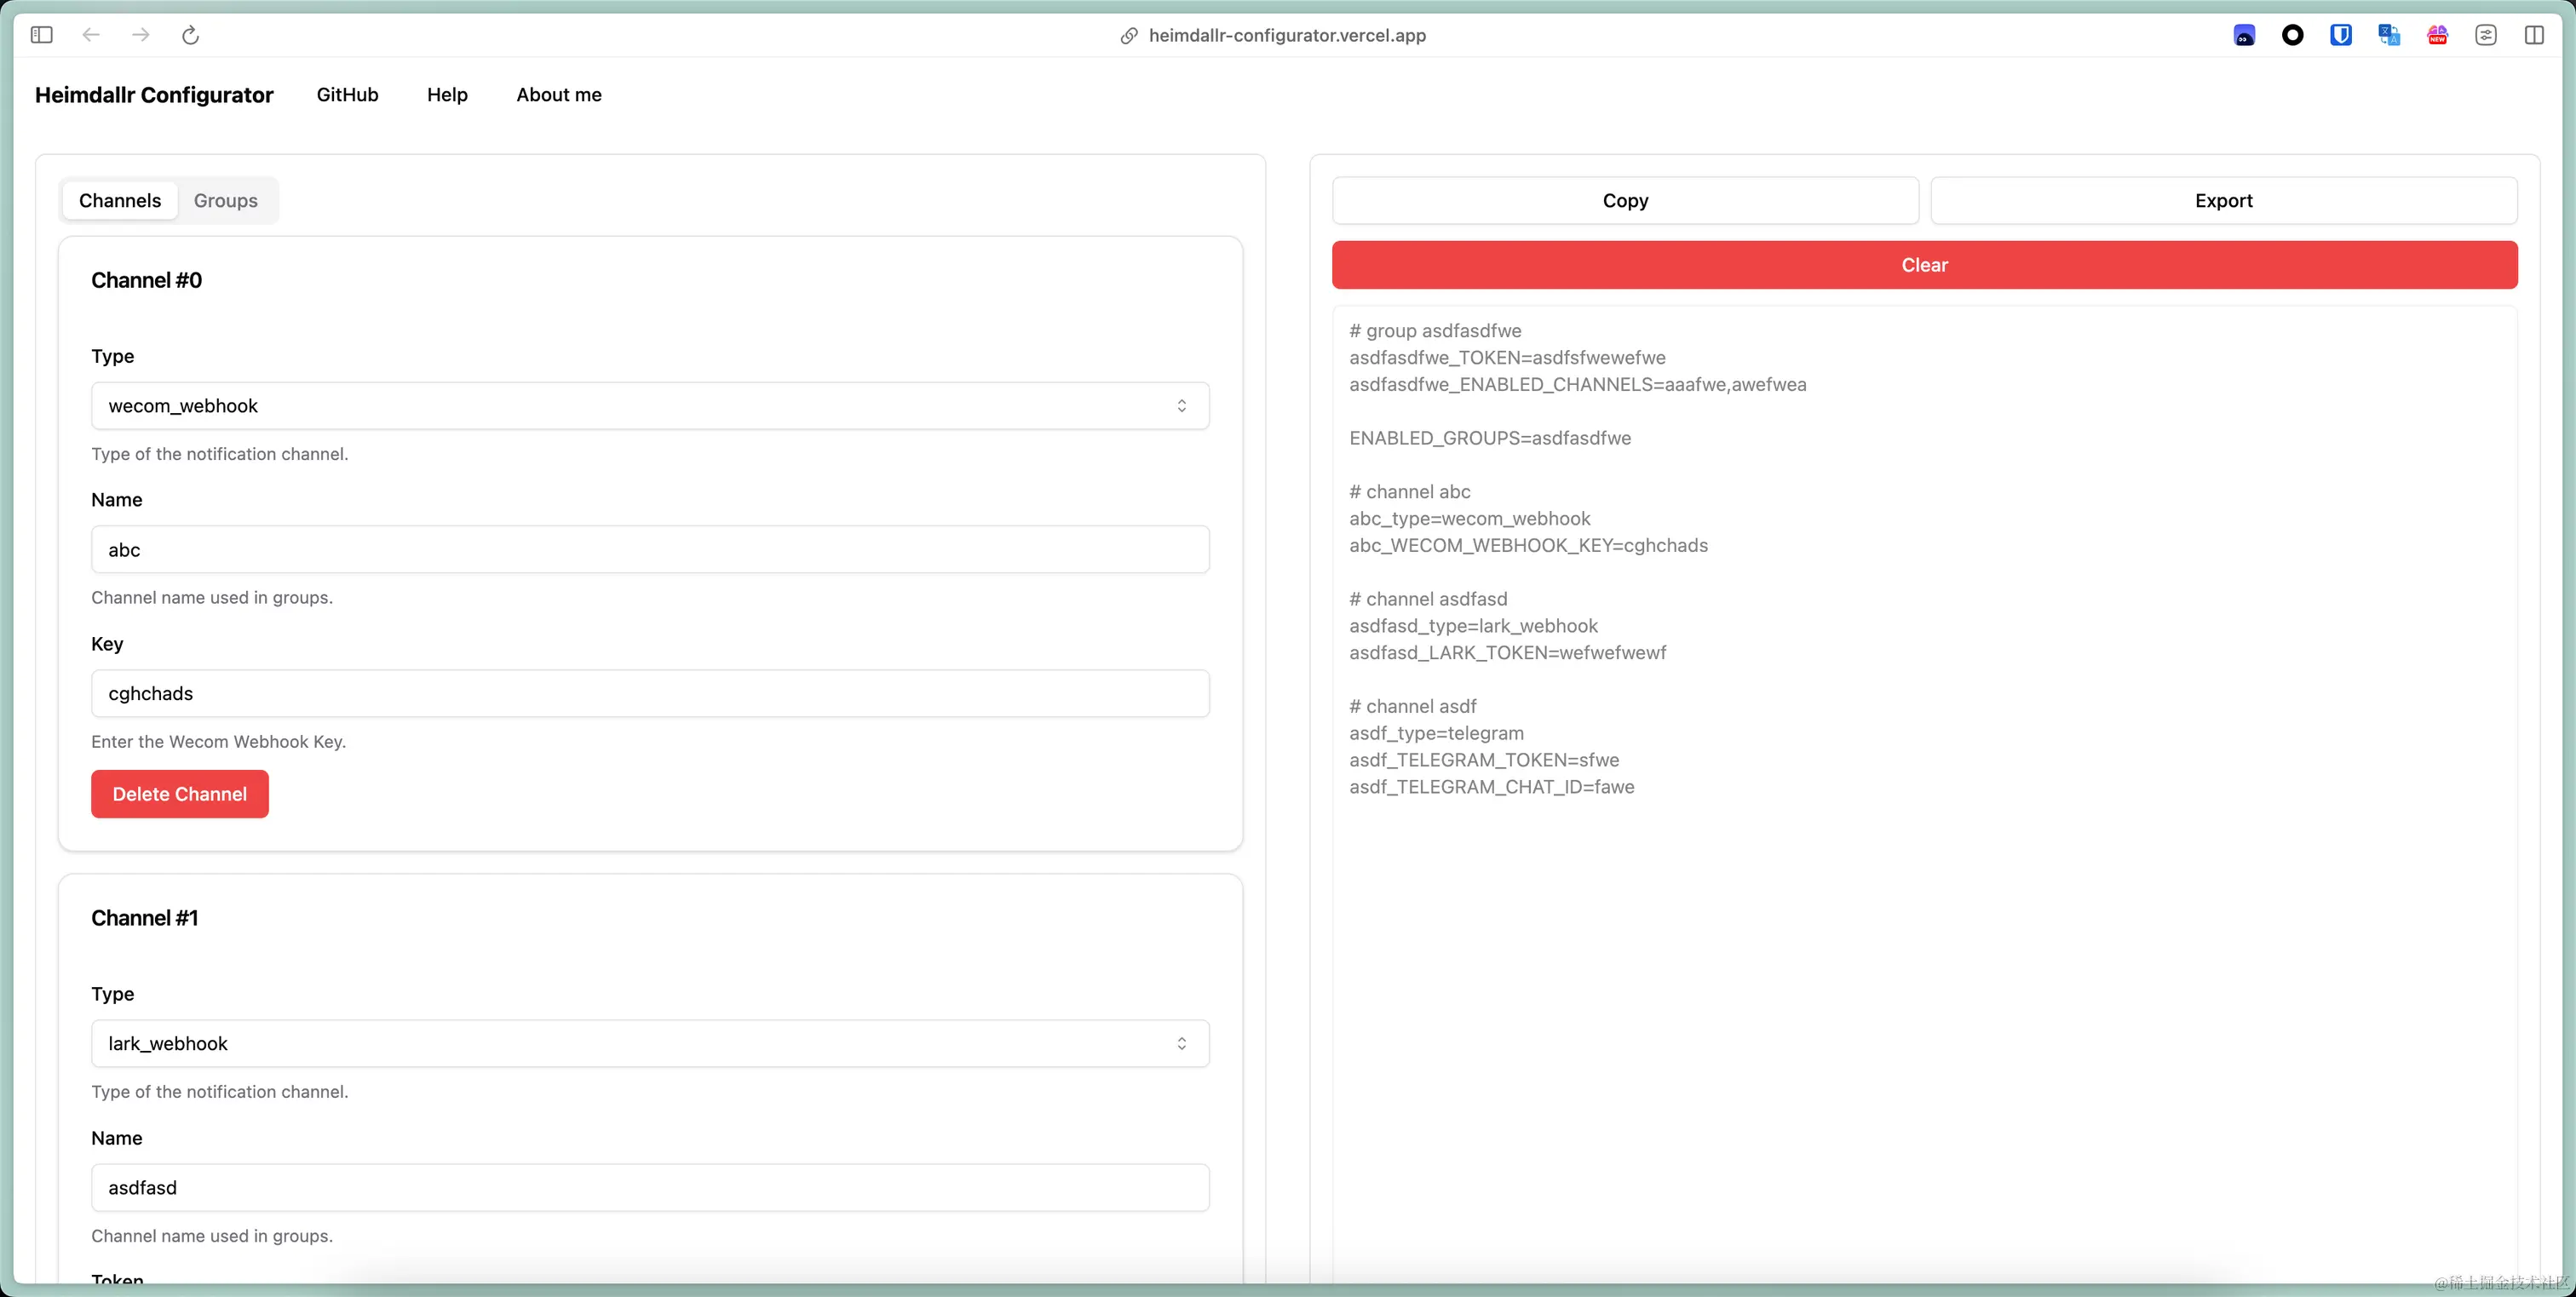Click the Channel #1 heading
This screenshot has height=1297, width=2576.
[145, 919]
